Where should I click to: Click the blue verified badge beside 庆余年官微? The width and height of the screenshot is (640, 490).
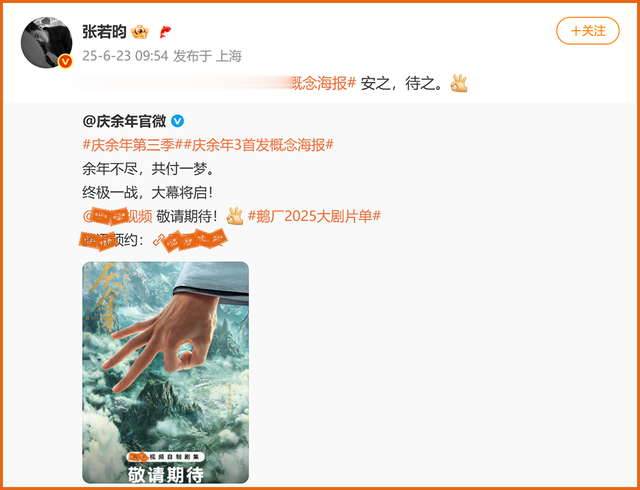(x=177, y=121)
